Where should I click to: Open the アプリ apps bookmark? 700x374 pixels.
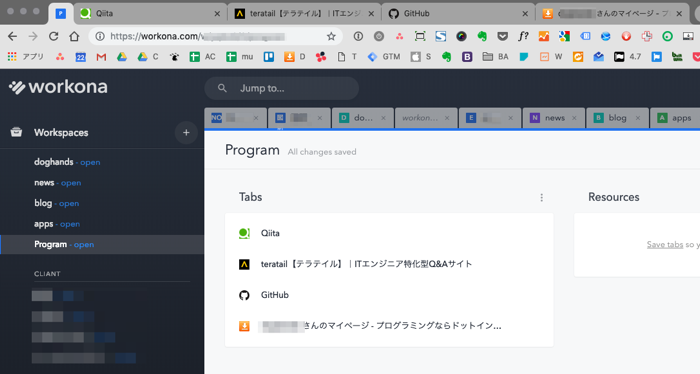tap(26, 57)
